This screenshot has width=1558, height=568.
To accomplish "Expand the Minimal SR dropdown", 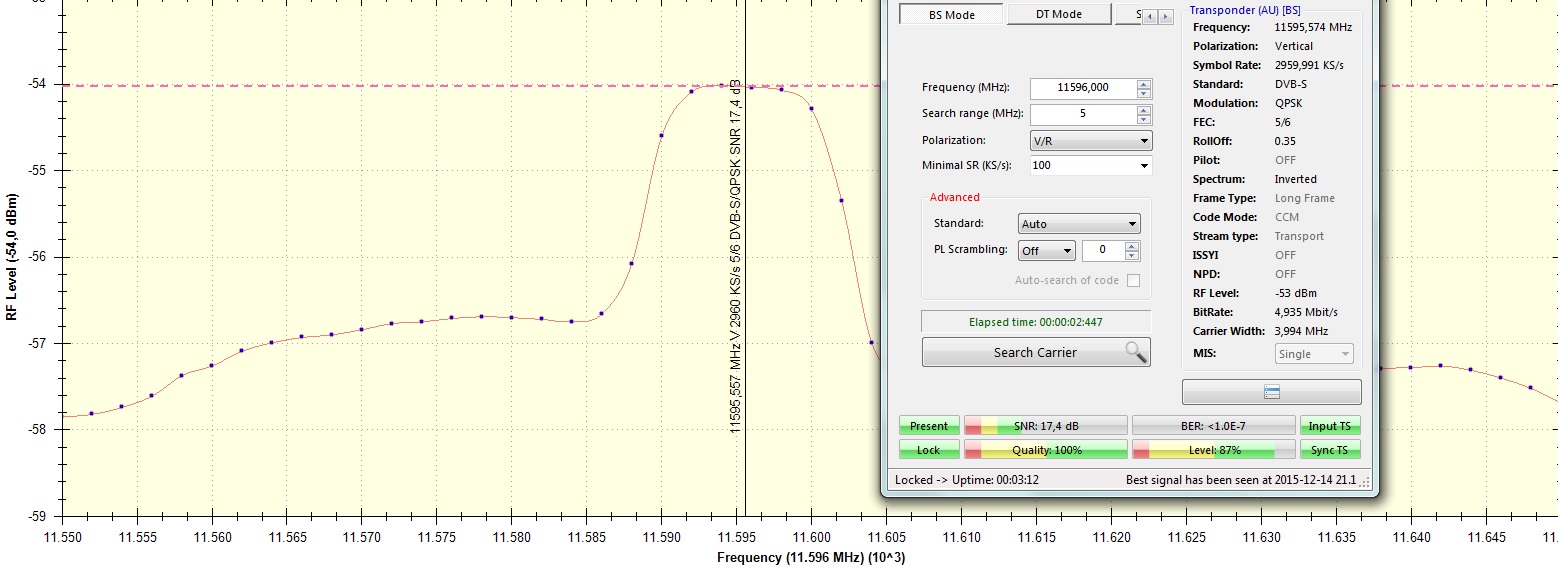I will (x=1090, y=165).
